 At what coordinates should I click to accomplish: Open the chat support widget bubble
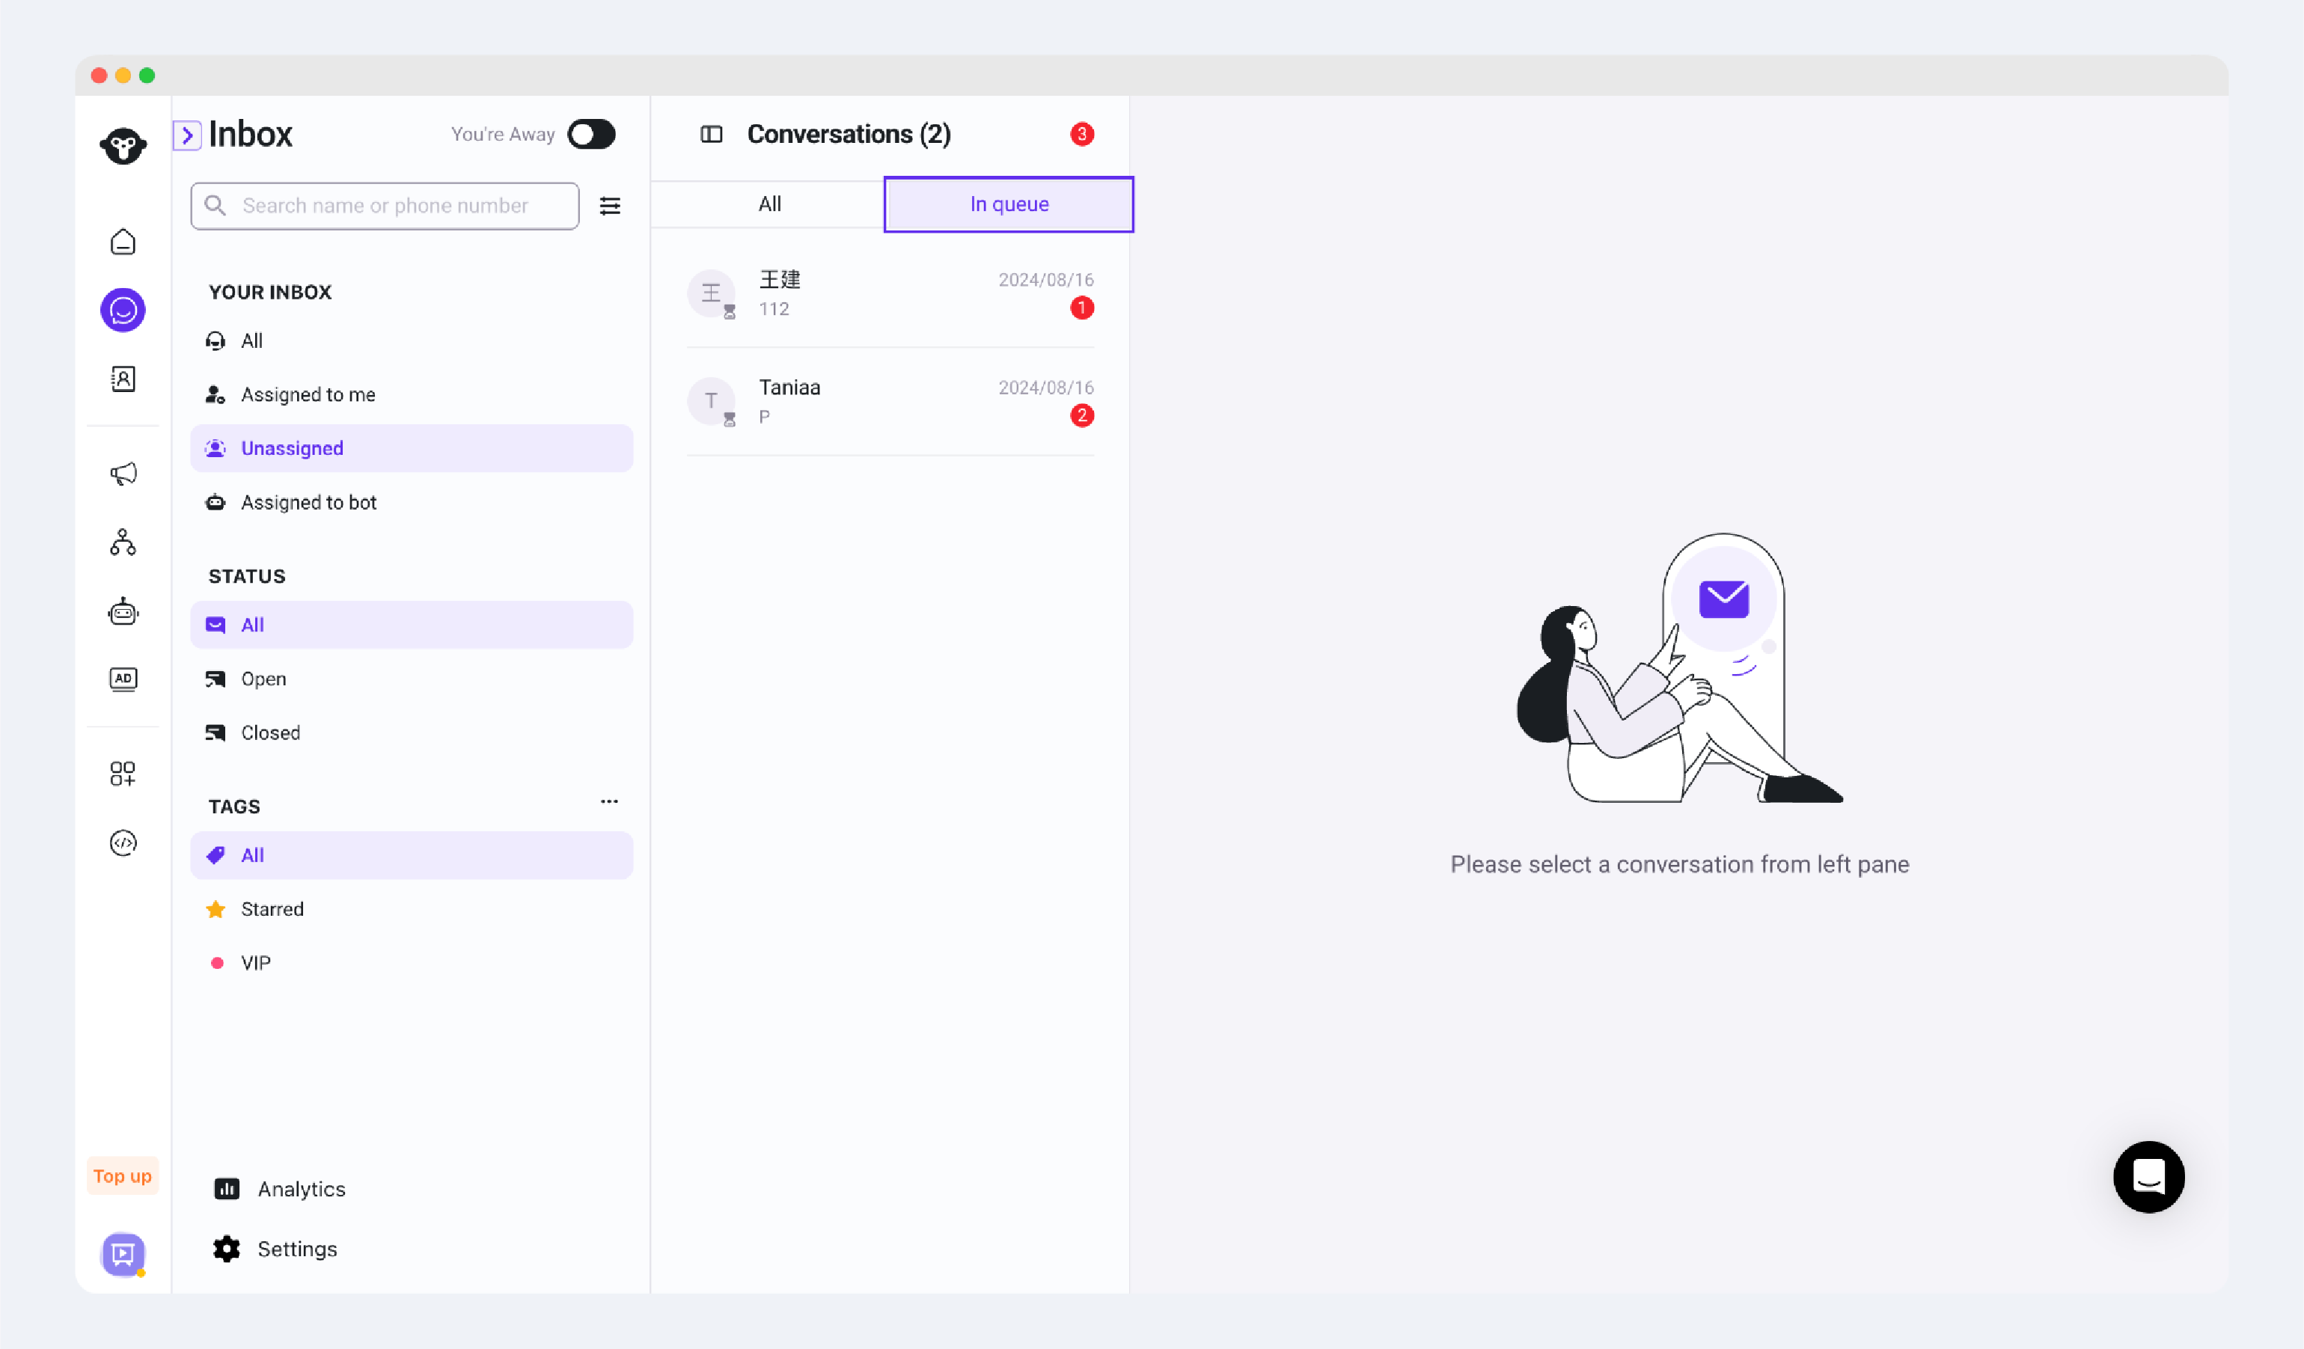[2148, 1176]
